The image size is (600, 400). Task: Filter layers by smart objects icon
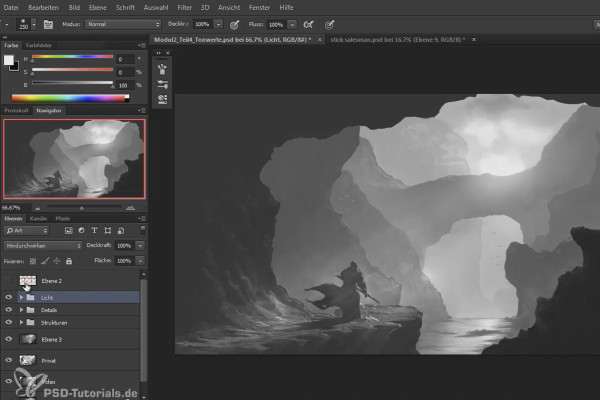[121, 230]
